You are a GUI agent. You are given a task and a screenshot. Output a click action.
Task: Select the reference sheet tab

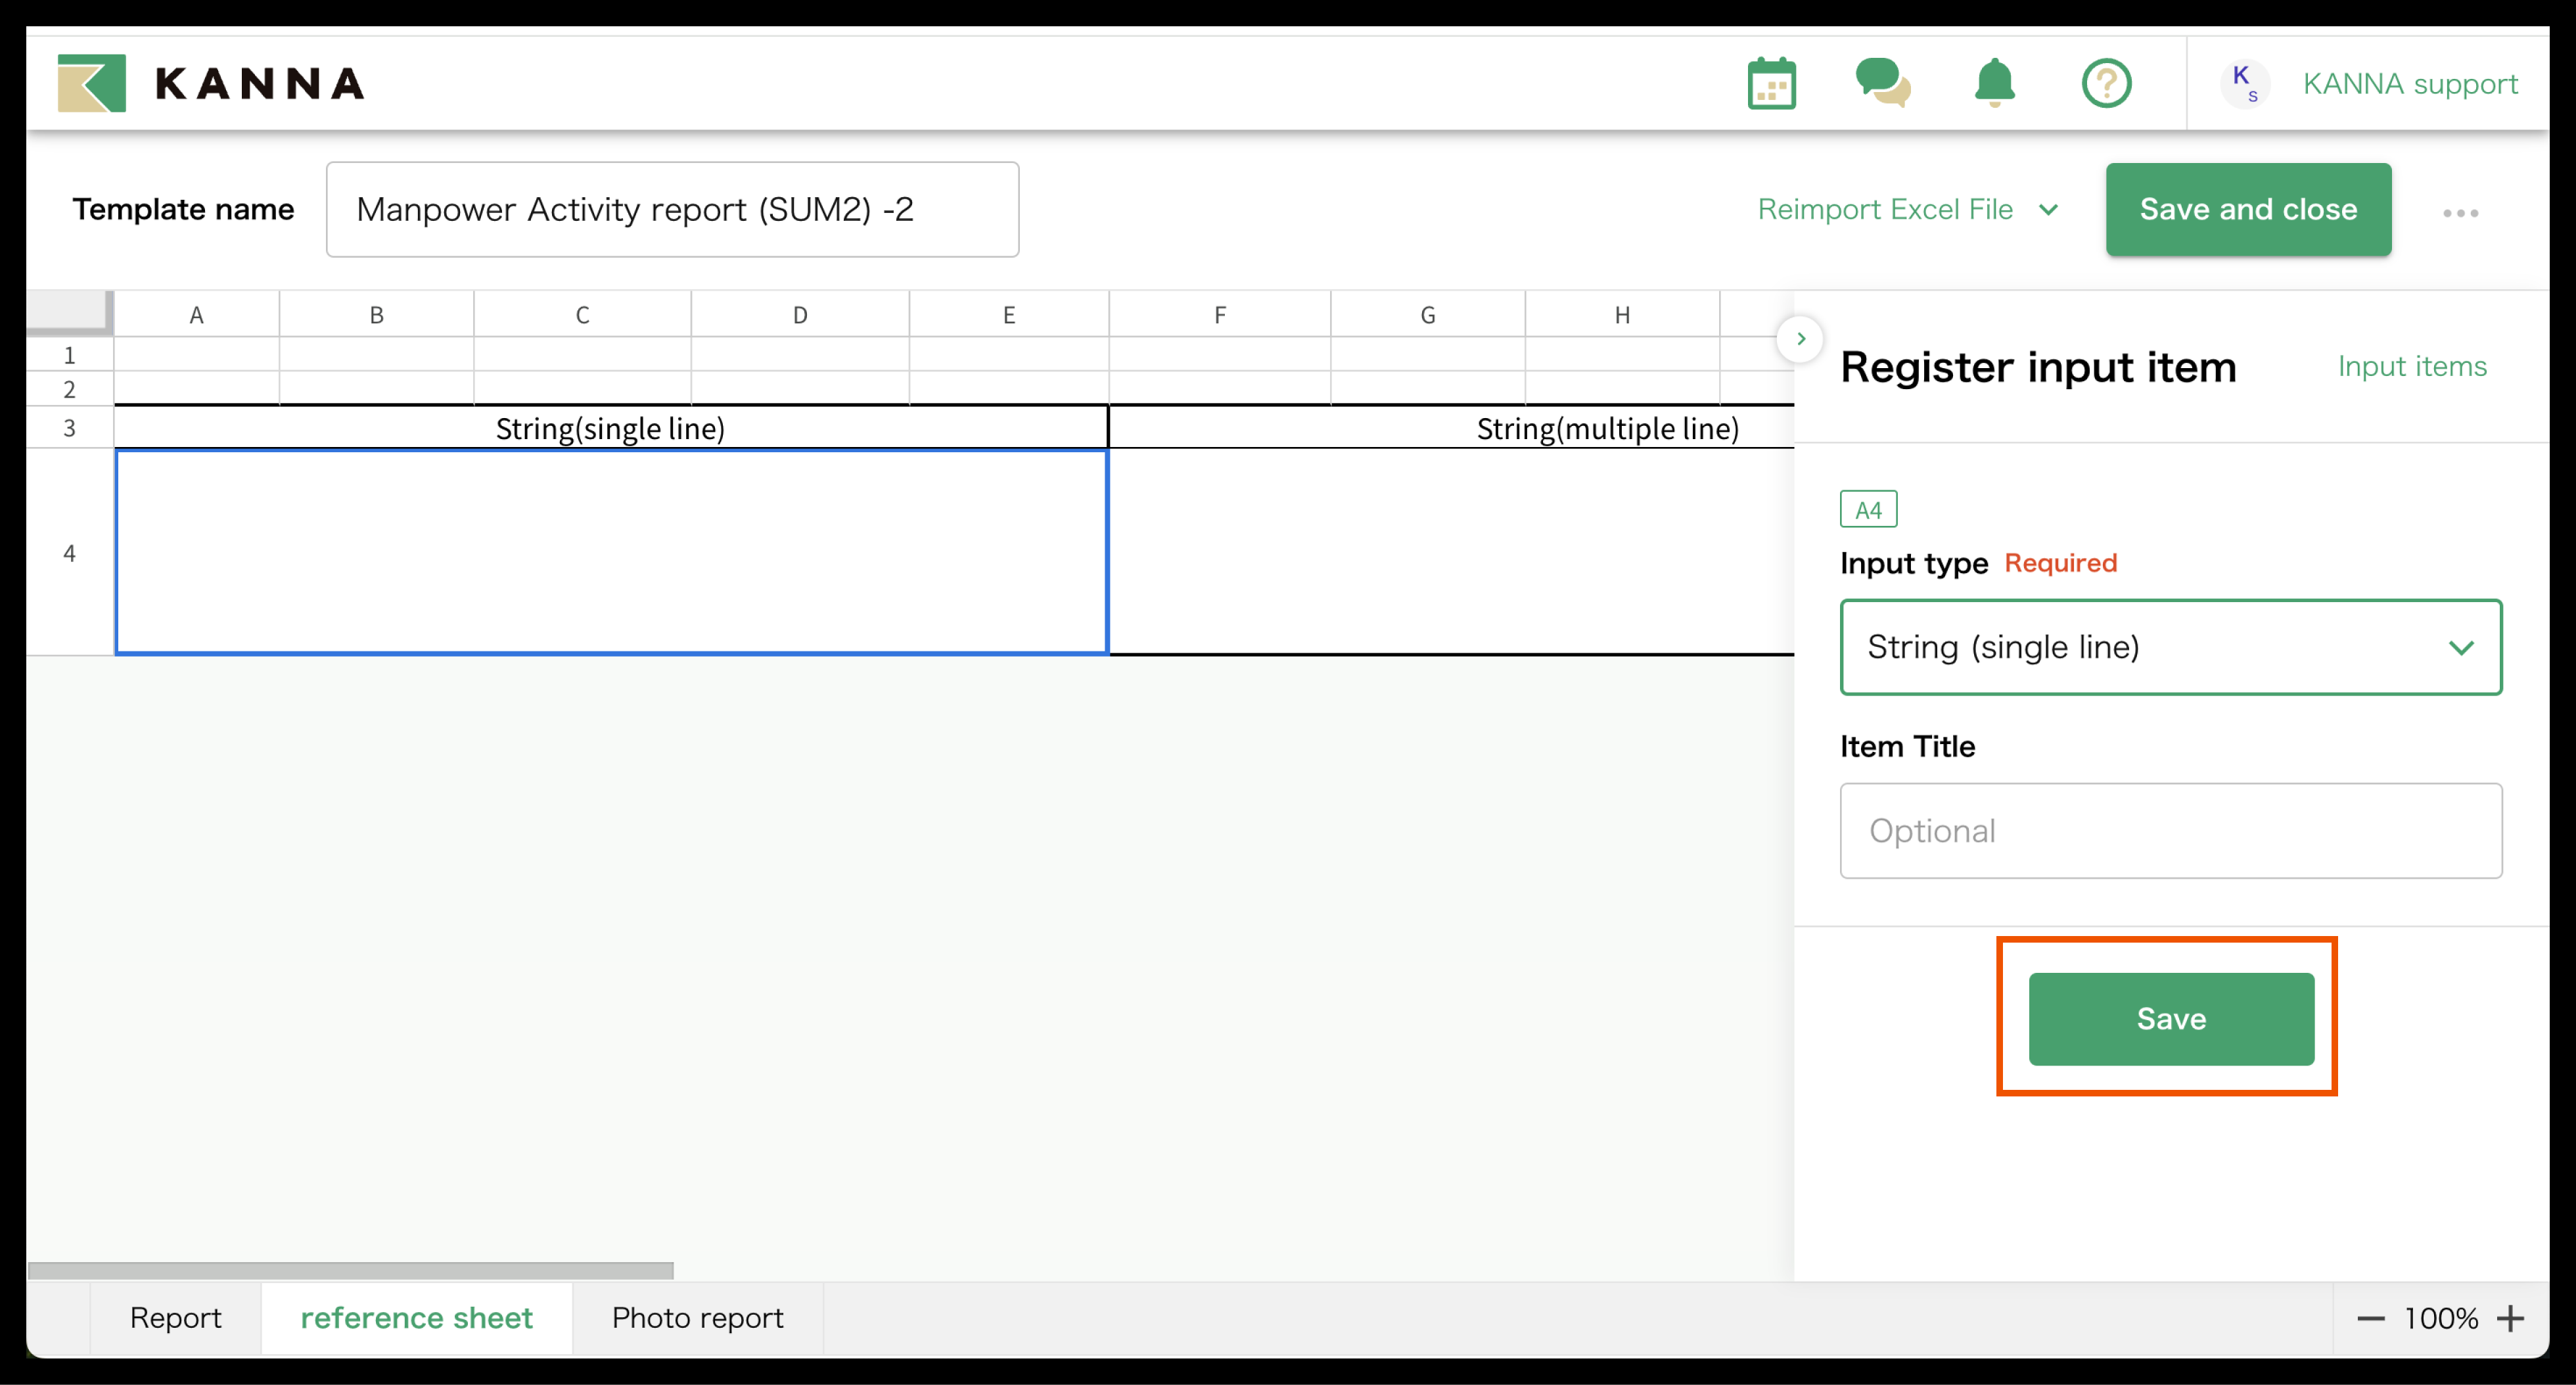(x=416, y=1318)
